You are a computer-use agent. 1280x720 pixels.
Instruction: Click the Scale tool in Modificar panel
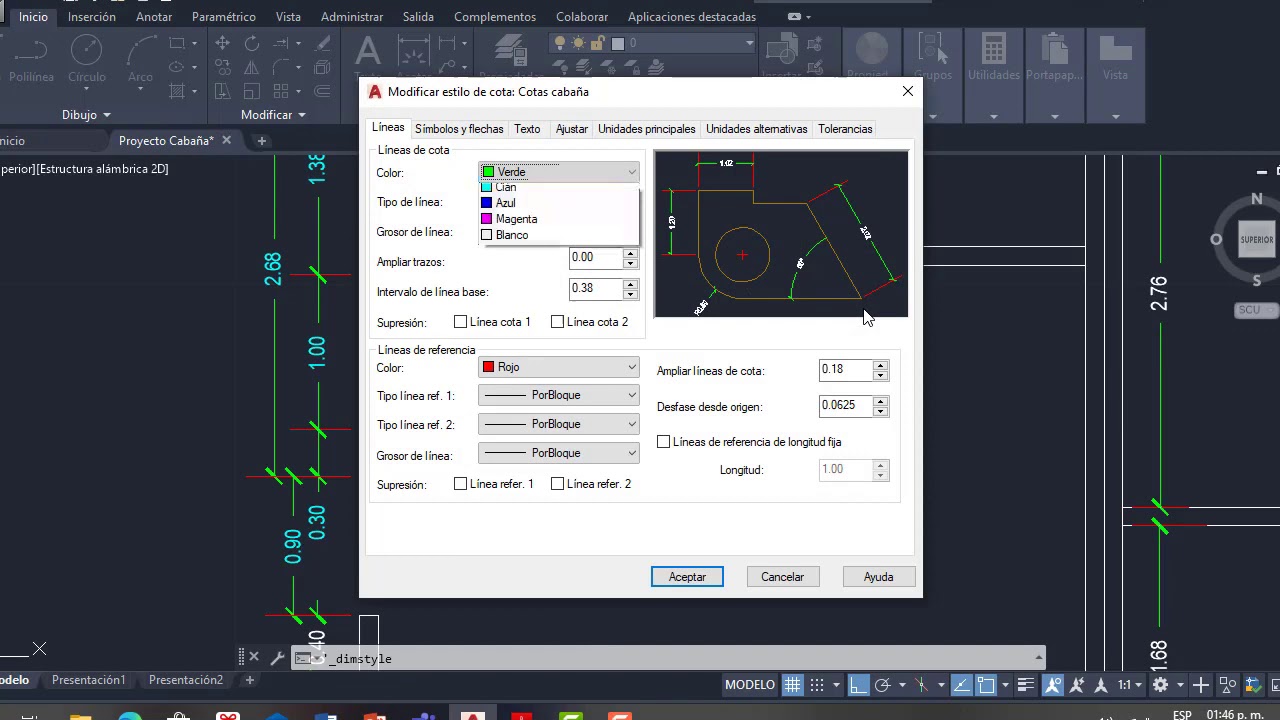click(x=252, y=92)
